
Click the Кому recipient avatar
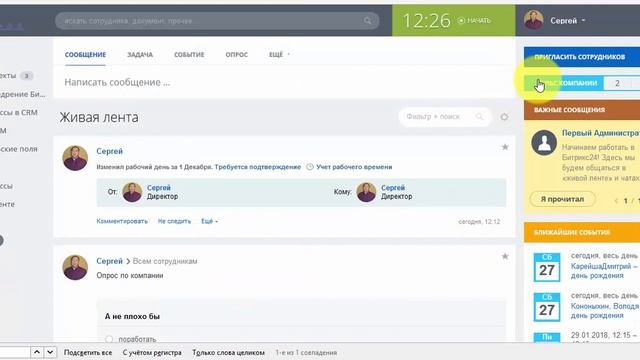366,192
